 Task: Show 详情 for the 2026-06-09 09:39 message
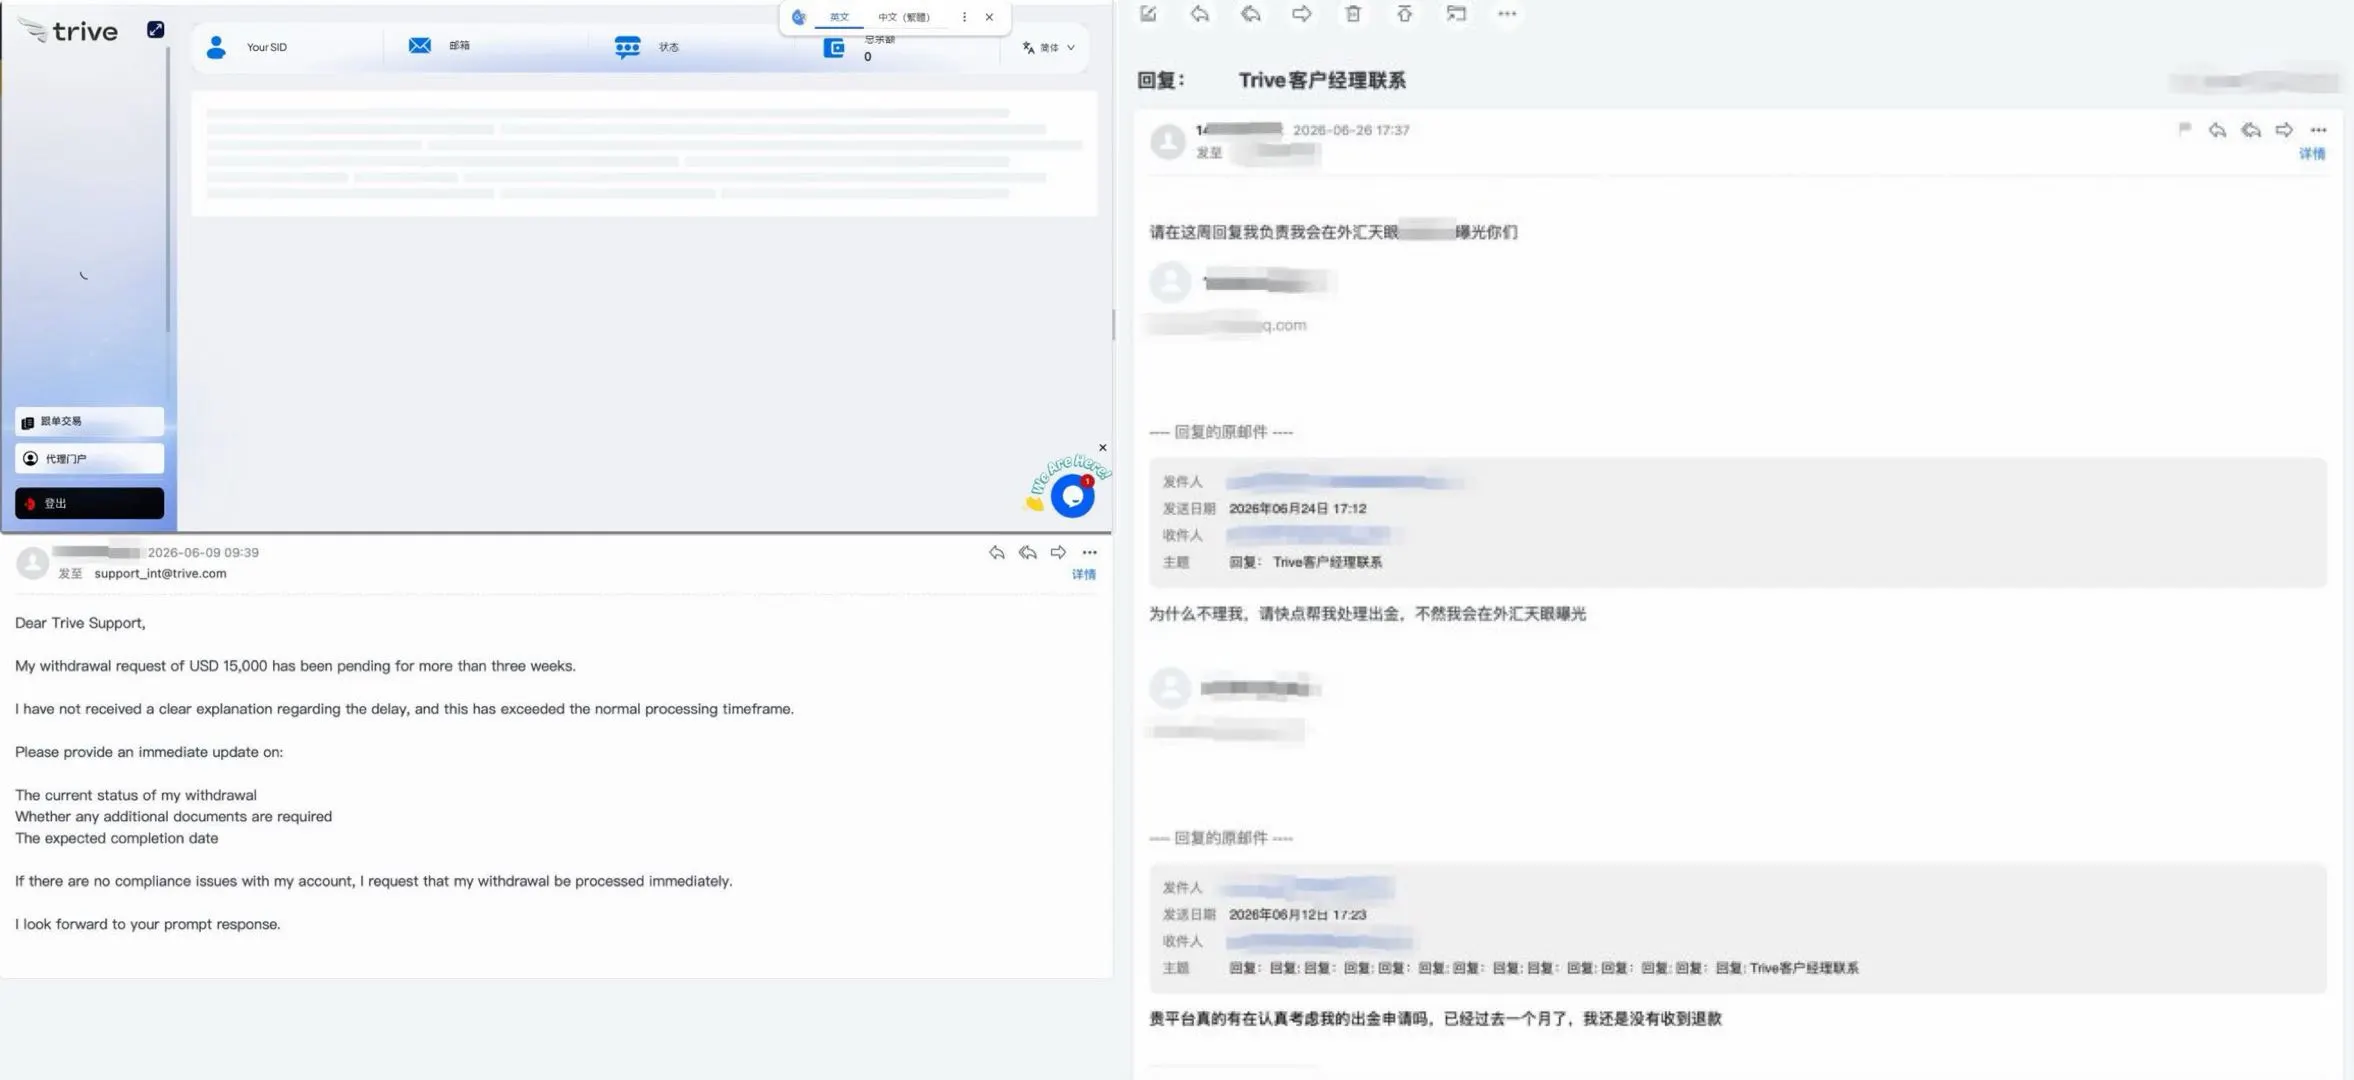click(x=1084, y=574)
